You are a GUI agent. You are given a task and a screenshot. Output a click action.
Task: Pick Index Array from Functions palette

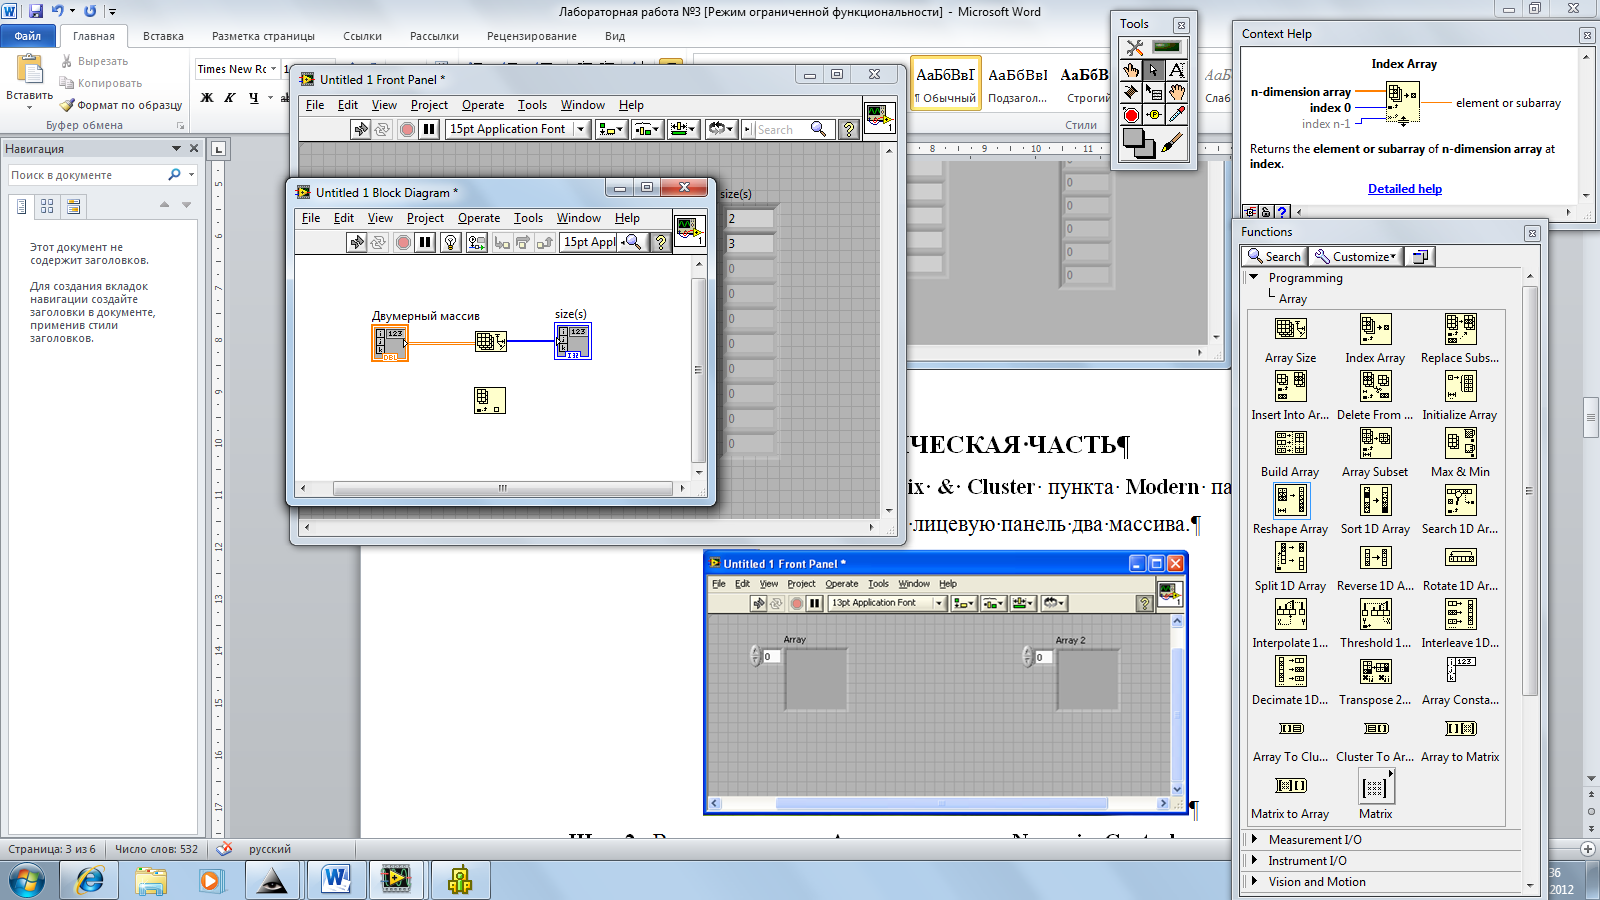1375,329
